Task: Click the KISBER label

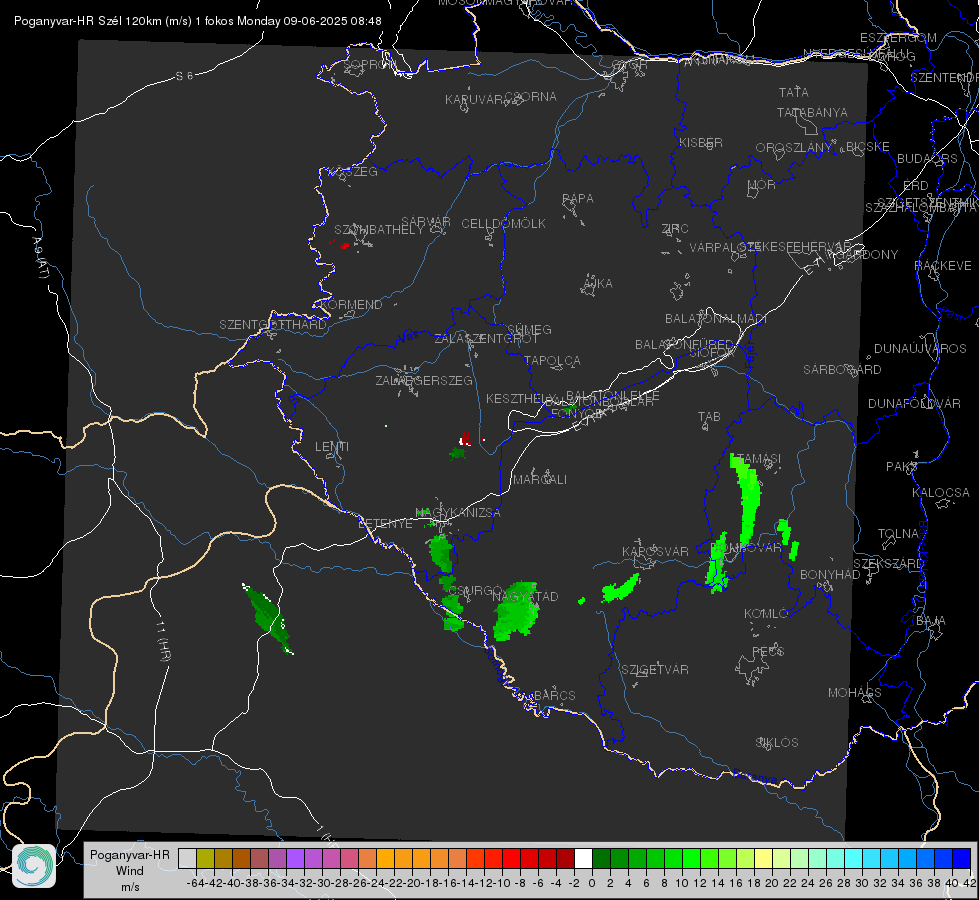Action: [x=701, y=143]
